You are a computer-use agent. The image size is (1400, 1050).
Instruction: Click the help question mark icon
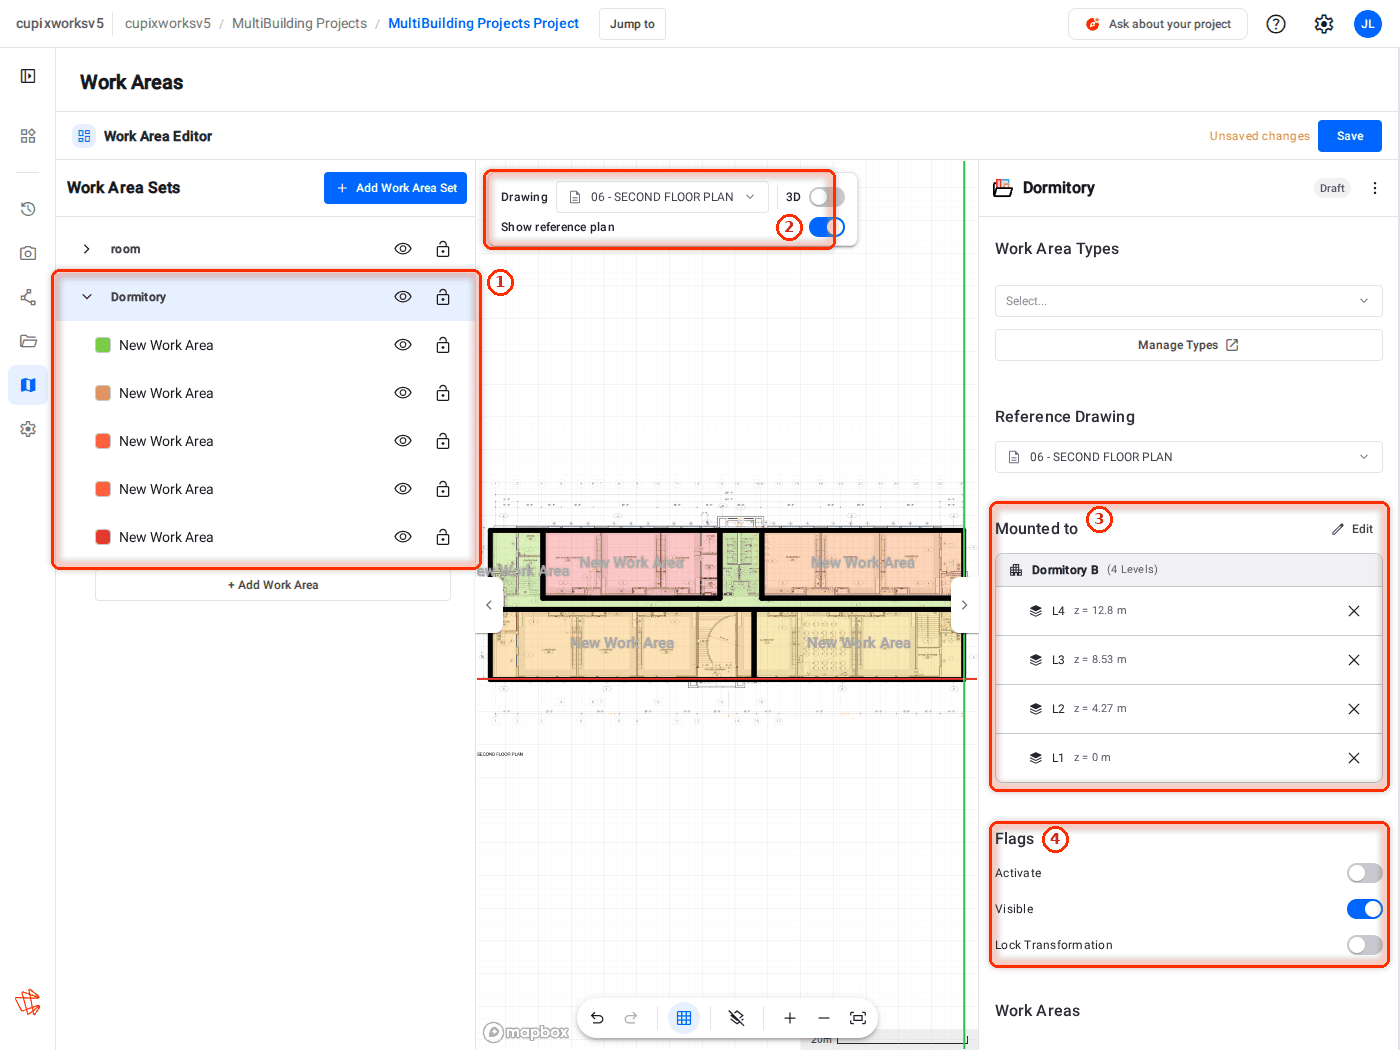click(1276, 24)
